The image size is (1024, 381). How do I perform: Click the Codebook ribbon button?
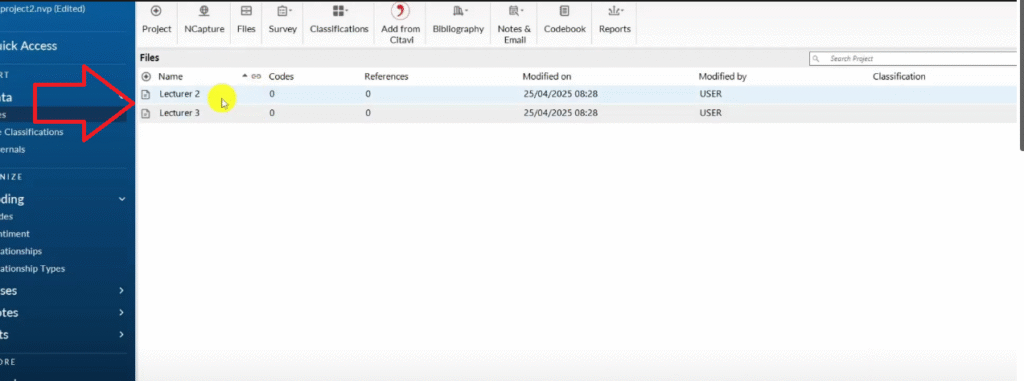[565, 20]
